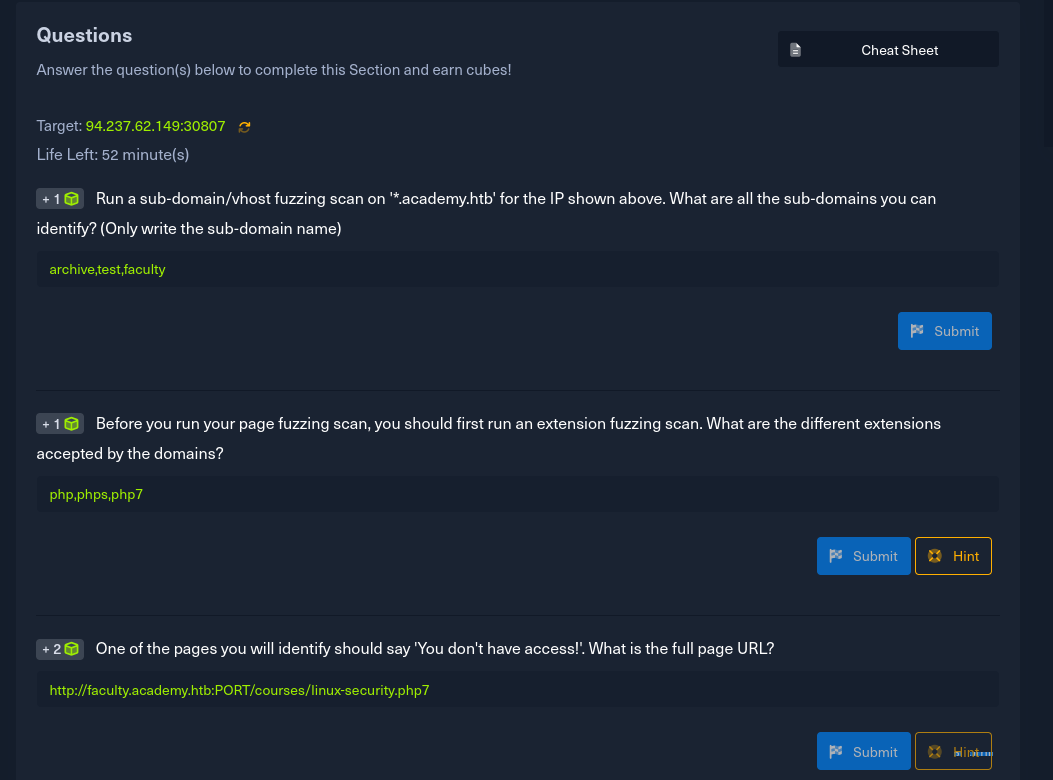Click the lifebuoy icon on the page URL Hint button
This screenshot has height=780, width=1053.
pos(935,752)
